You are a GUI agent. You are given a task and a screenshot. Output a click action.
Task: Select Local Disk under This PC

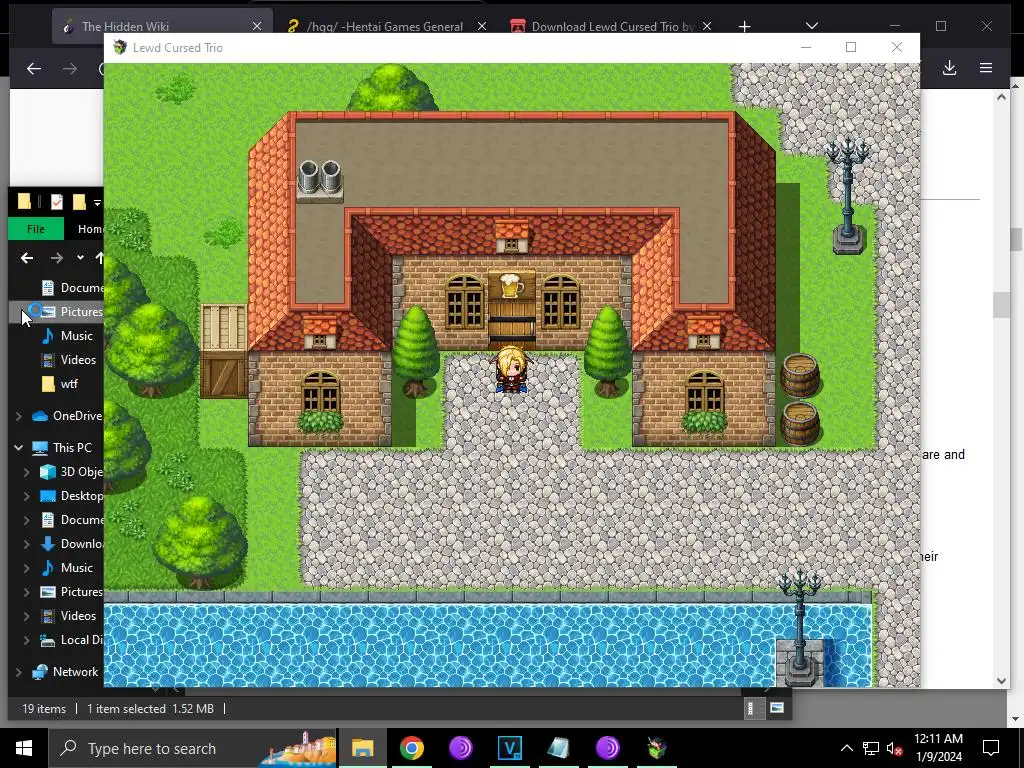pyautogui.click(x=72, y=640)
